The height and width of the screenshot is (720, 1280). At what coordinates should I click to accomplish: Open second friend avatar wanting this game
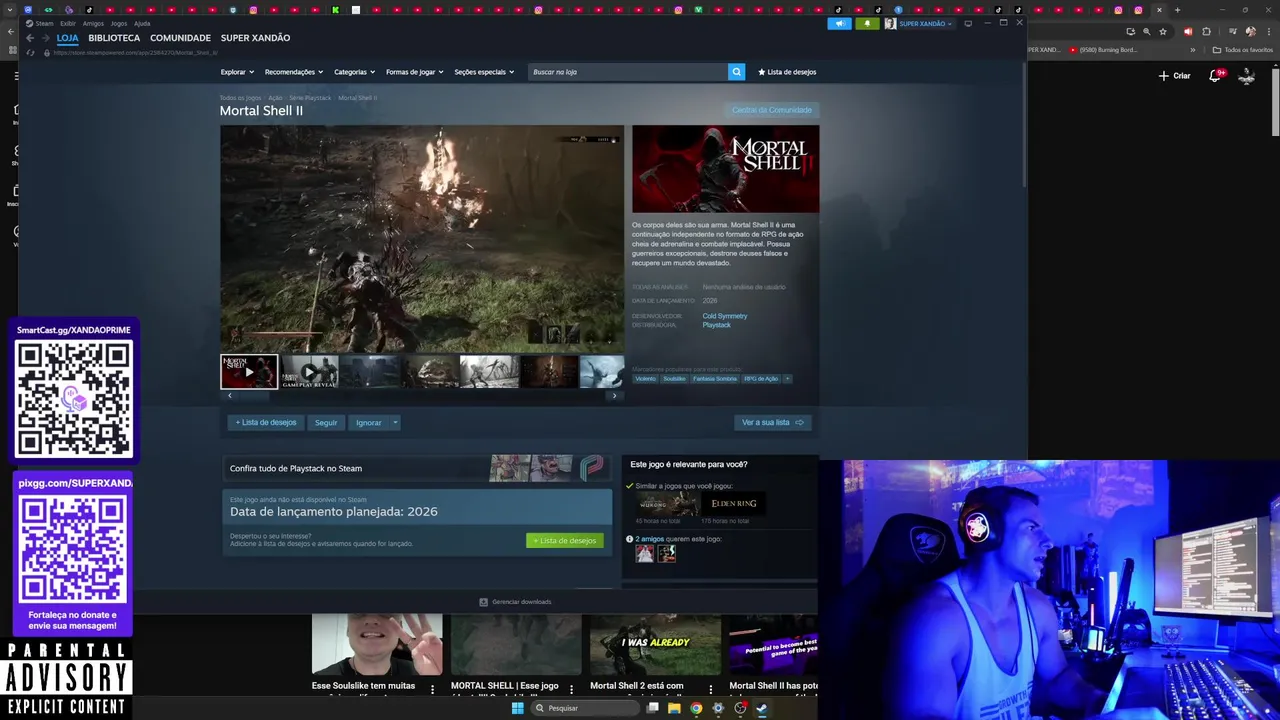[x=667, y=553]
